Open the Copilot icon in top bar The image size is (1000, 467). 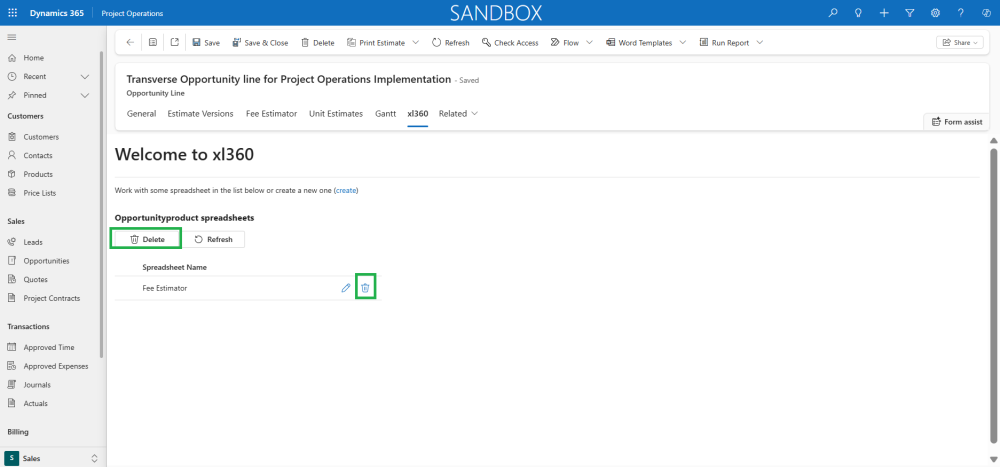pyautogui.click(x=987, y=13)
